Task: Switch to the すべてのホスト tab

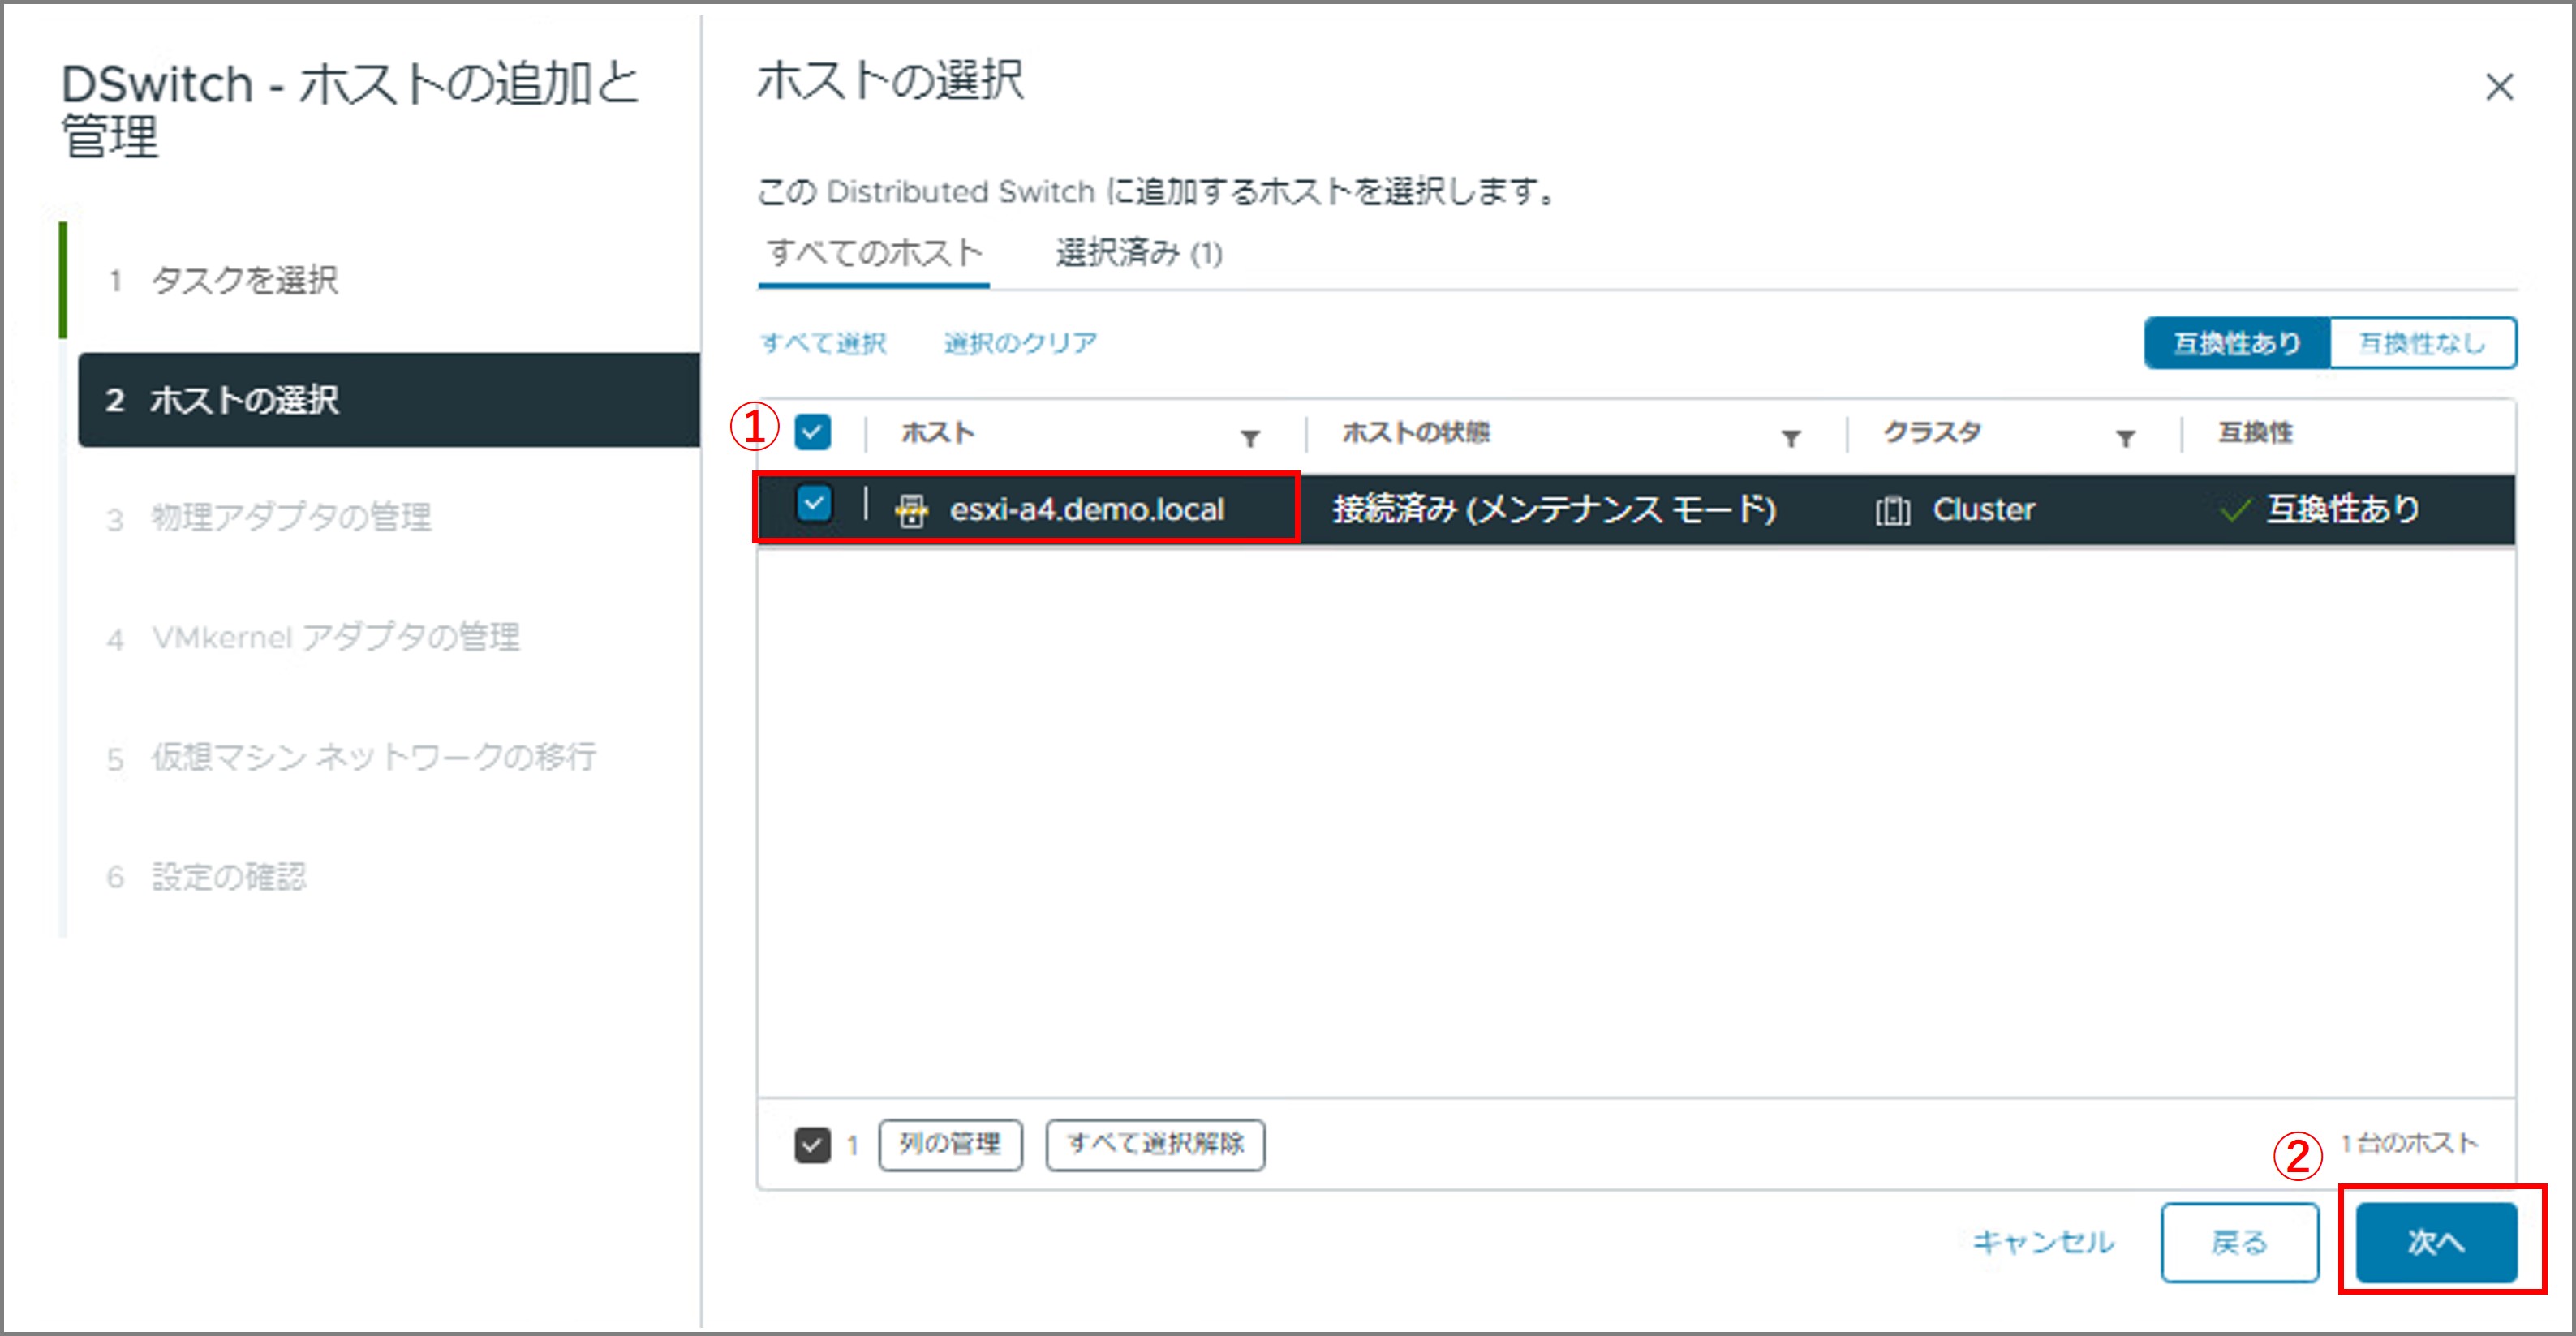Action: point(874,253)
